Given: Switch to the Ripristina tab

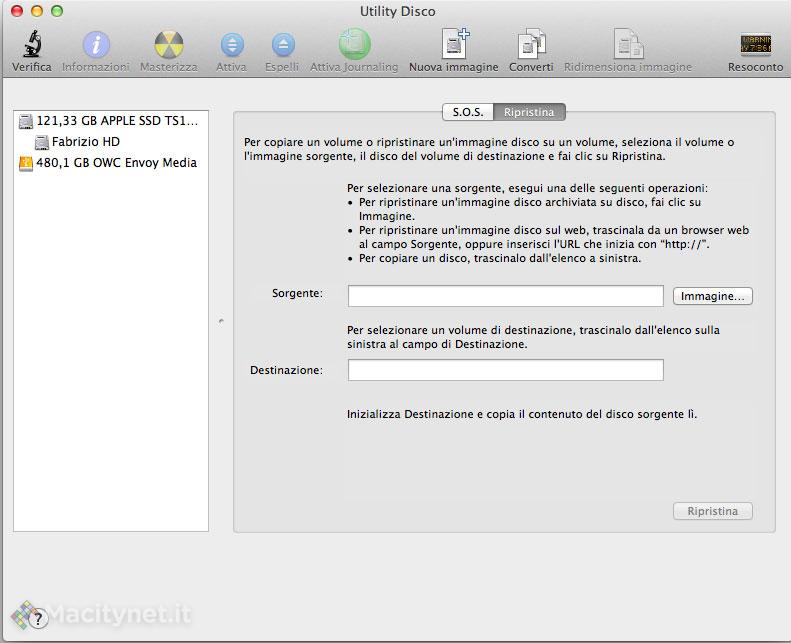Looking at the screenshot, I should [529, 112].
